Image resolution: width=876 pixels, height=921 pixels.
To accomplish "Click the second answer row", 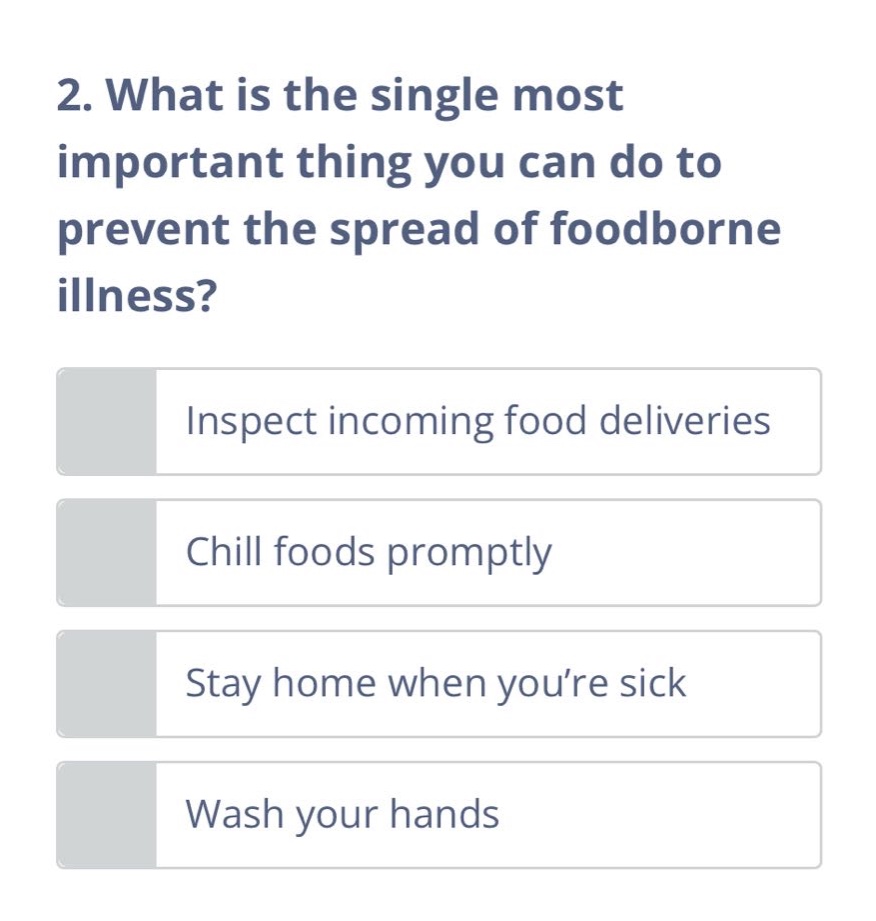I will [x=440, y=552].
